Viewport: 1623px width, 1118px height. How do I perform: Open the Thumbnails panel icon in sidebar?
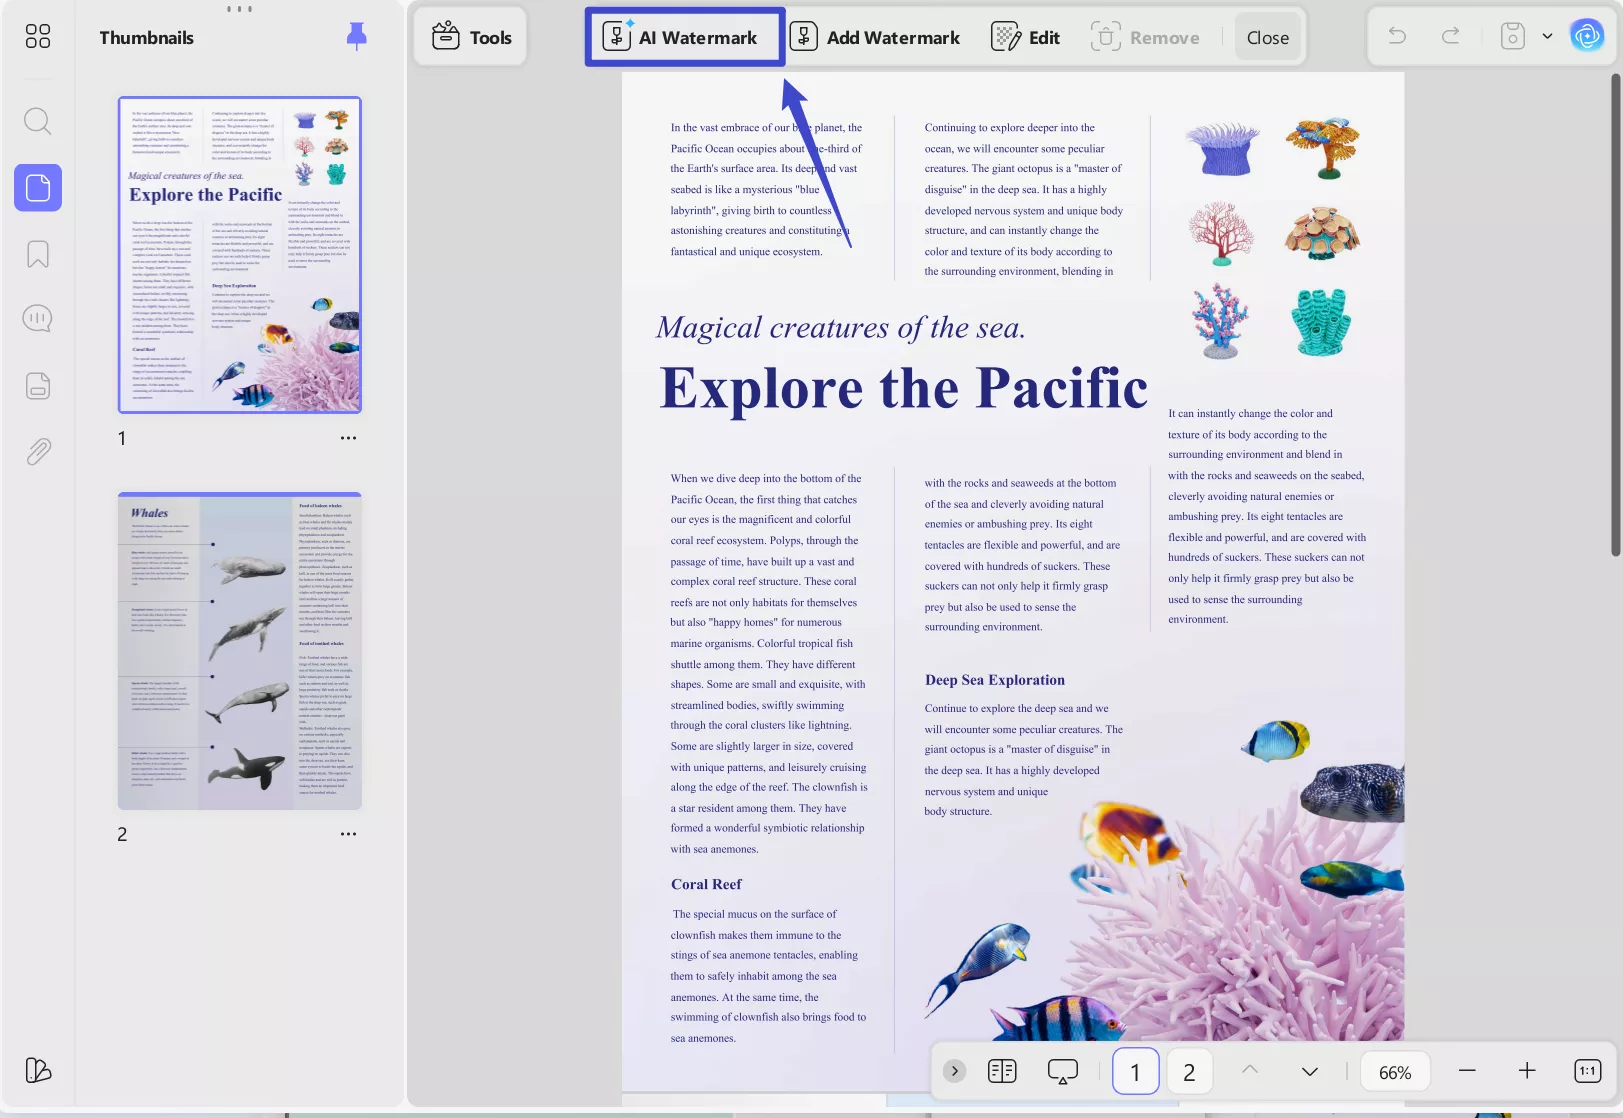[37, 187]
